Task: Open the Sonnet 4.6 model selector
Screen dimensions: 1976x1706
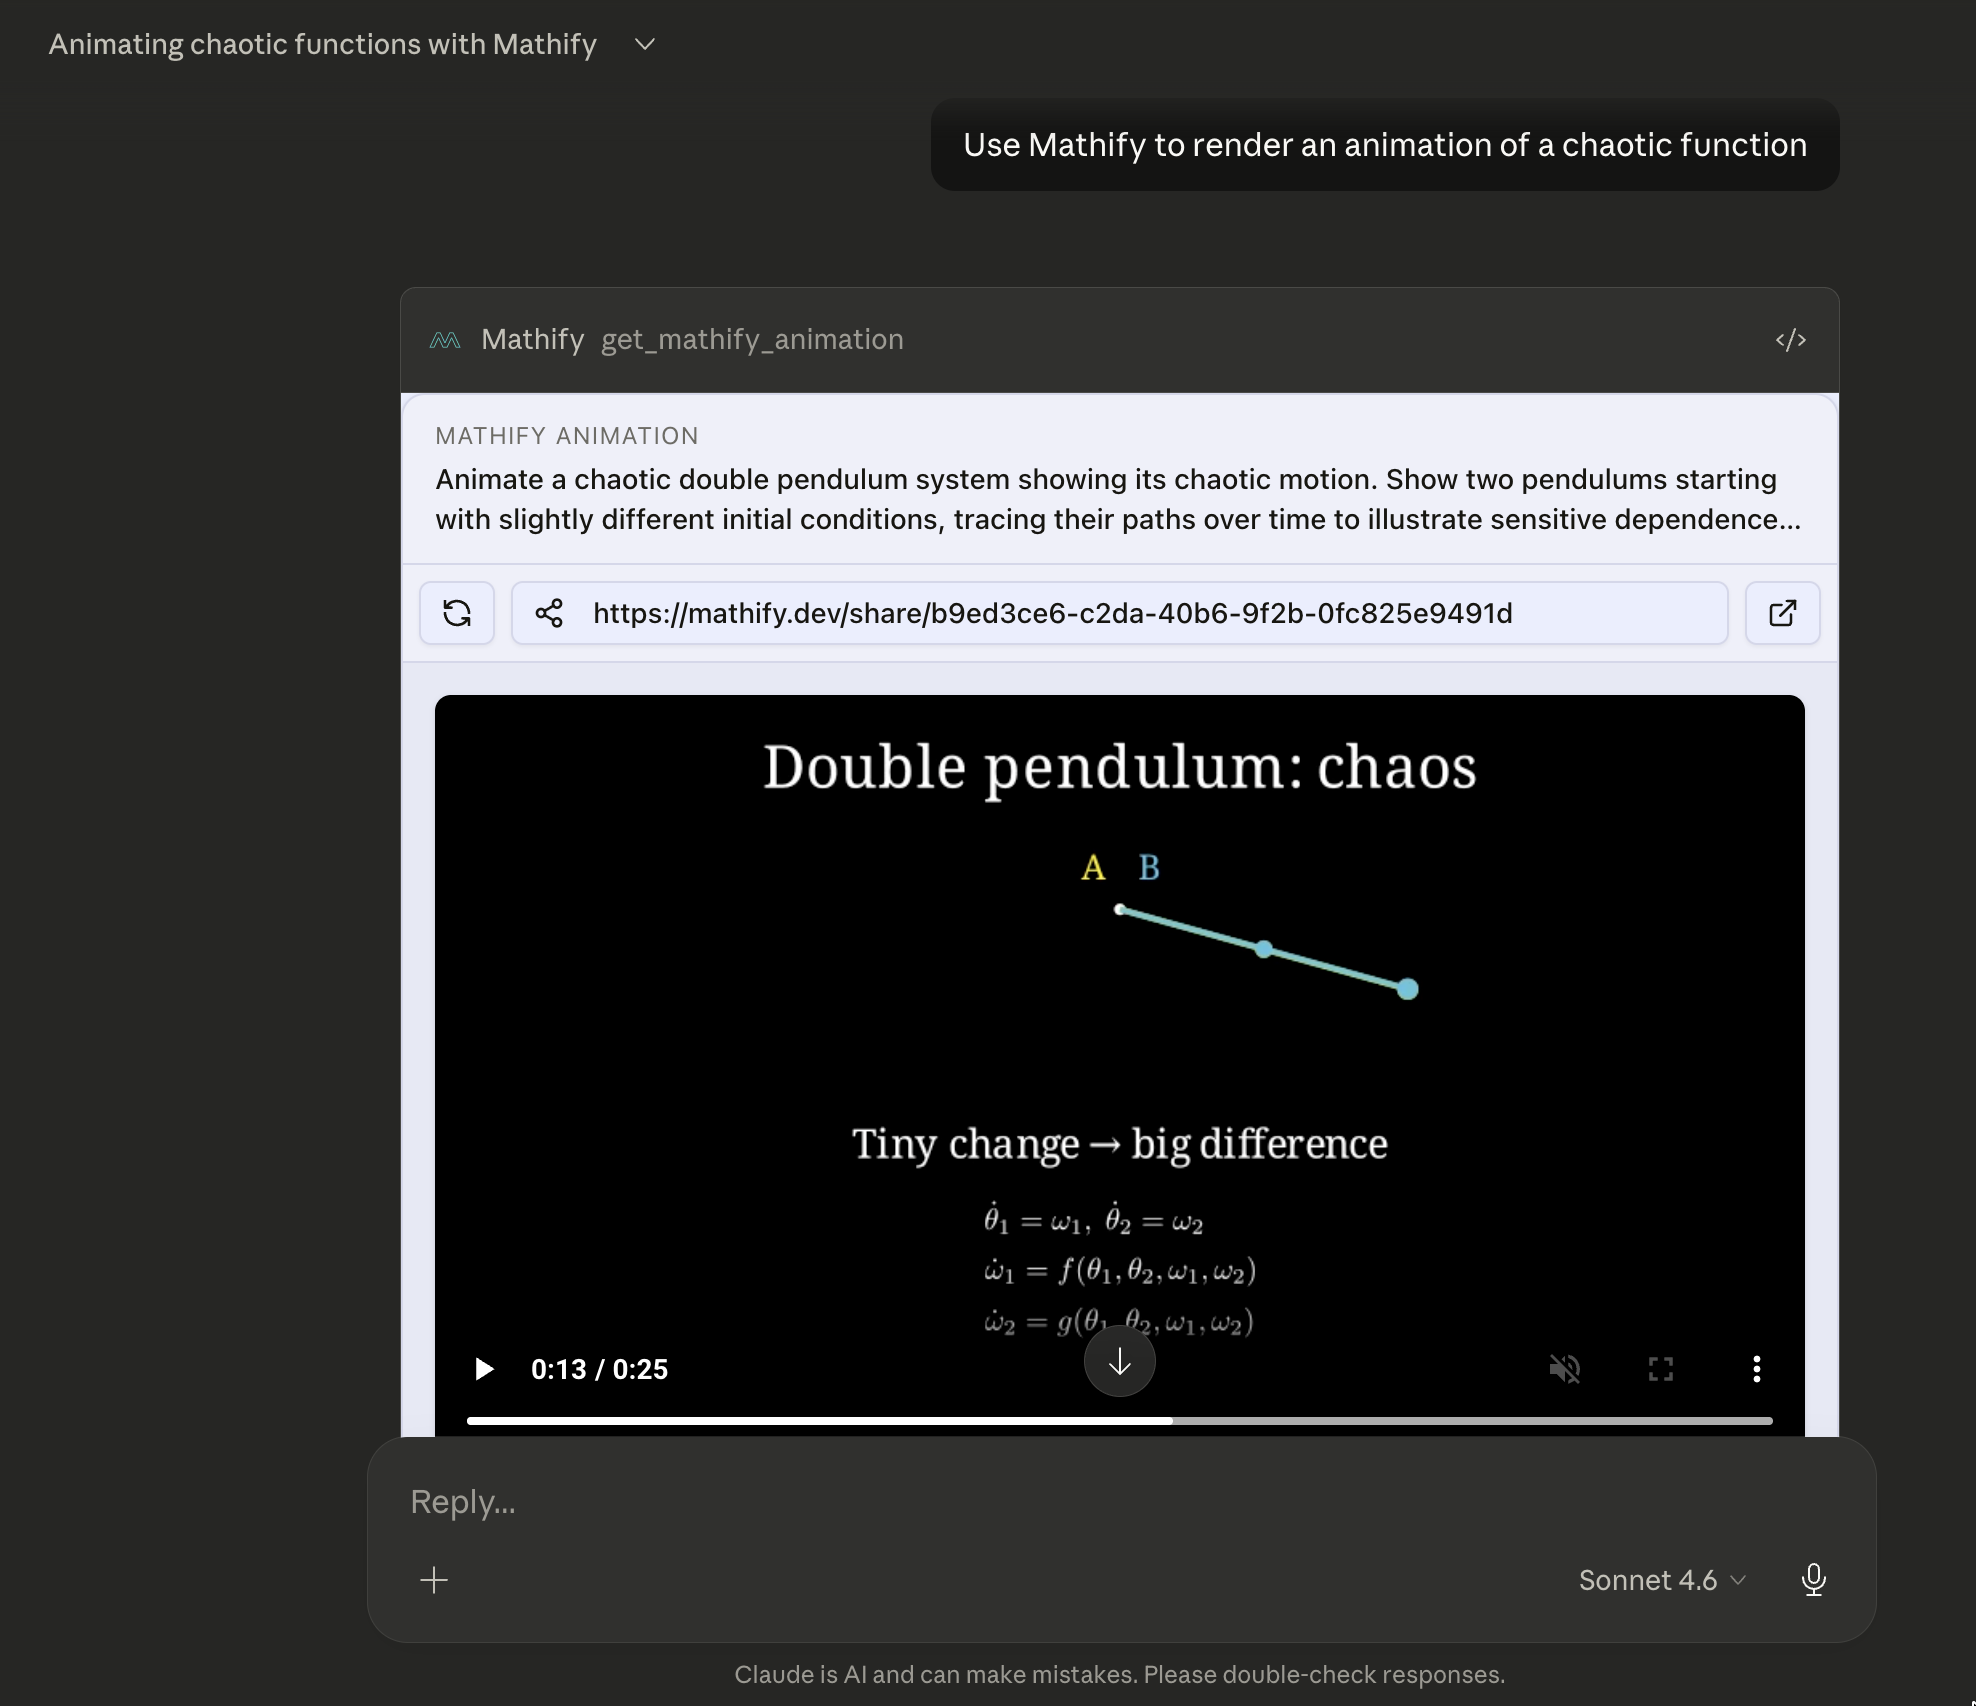Action: click(x=1660, y=1580)
